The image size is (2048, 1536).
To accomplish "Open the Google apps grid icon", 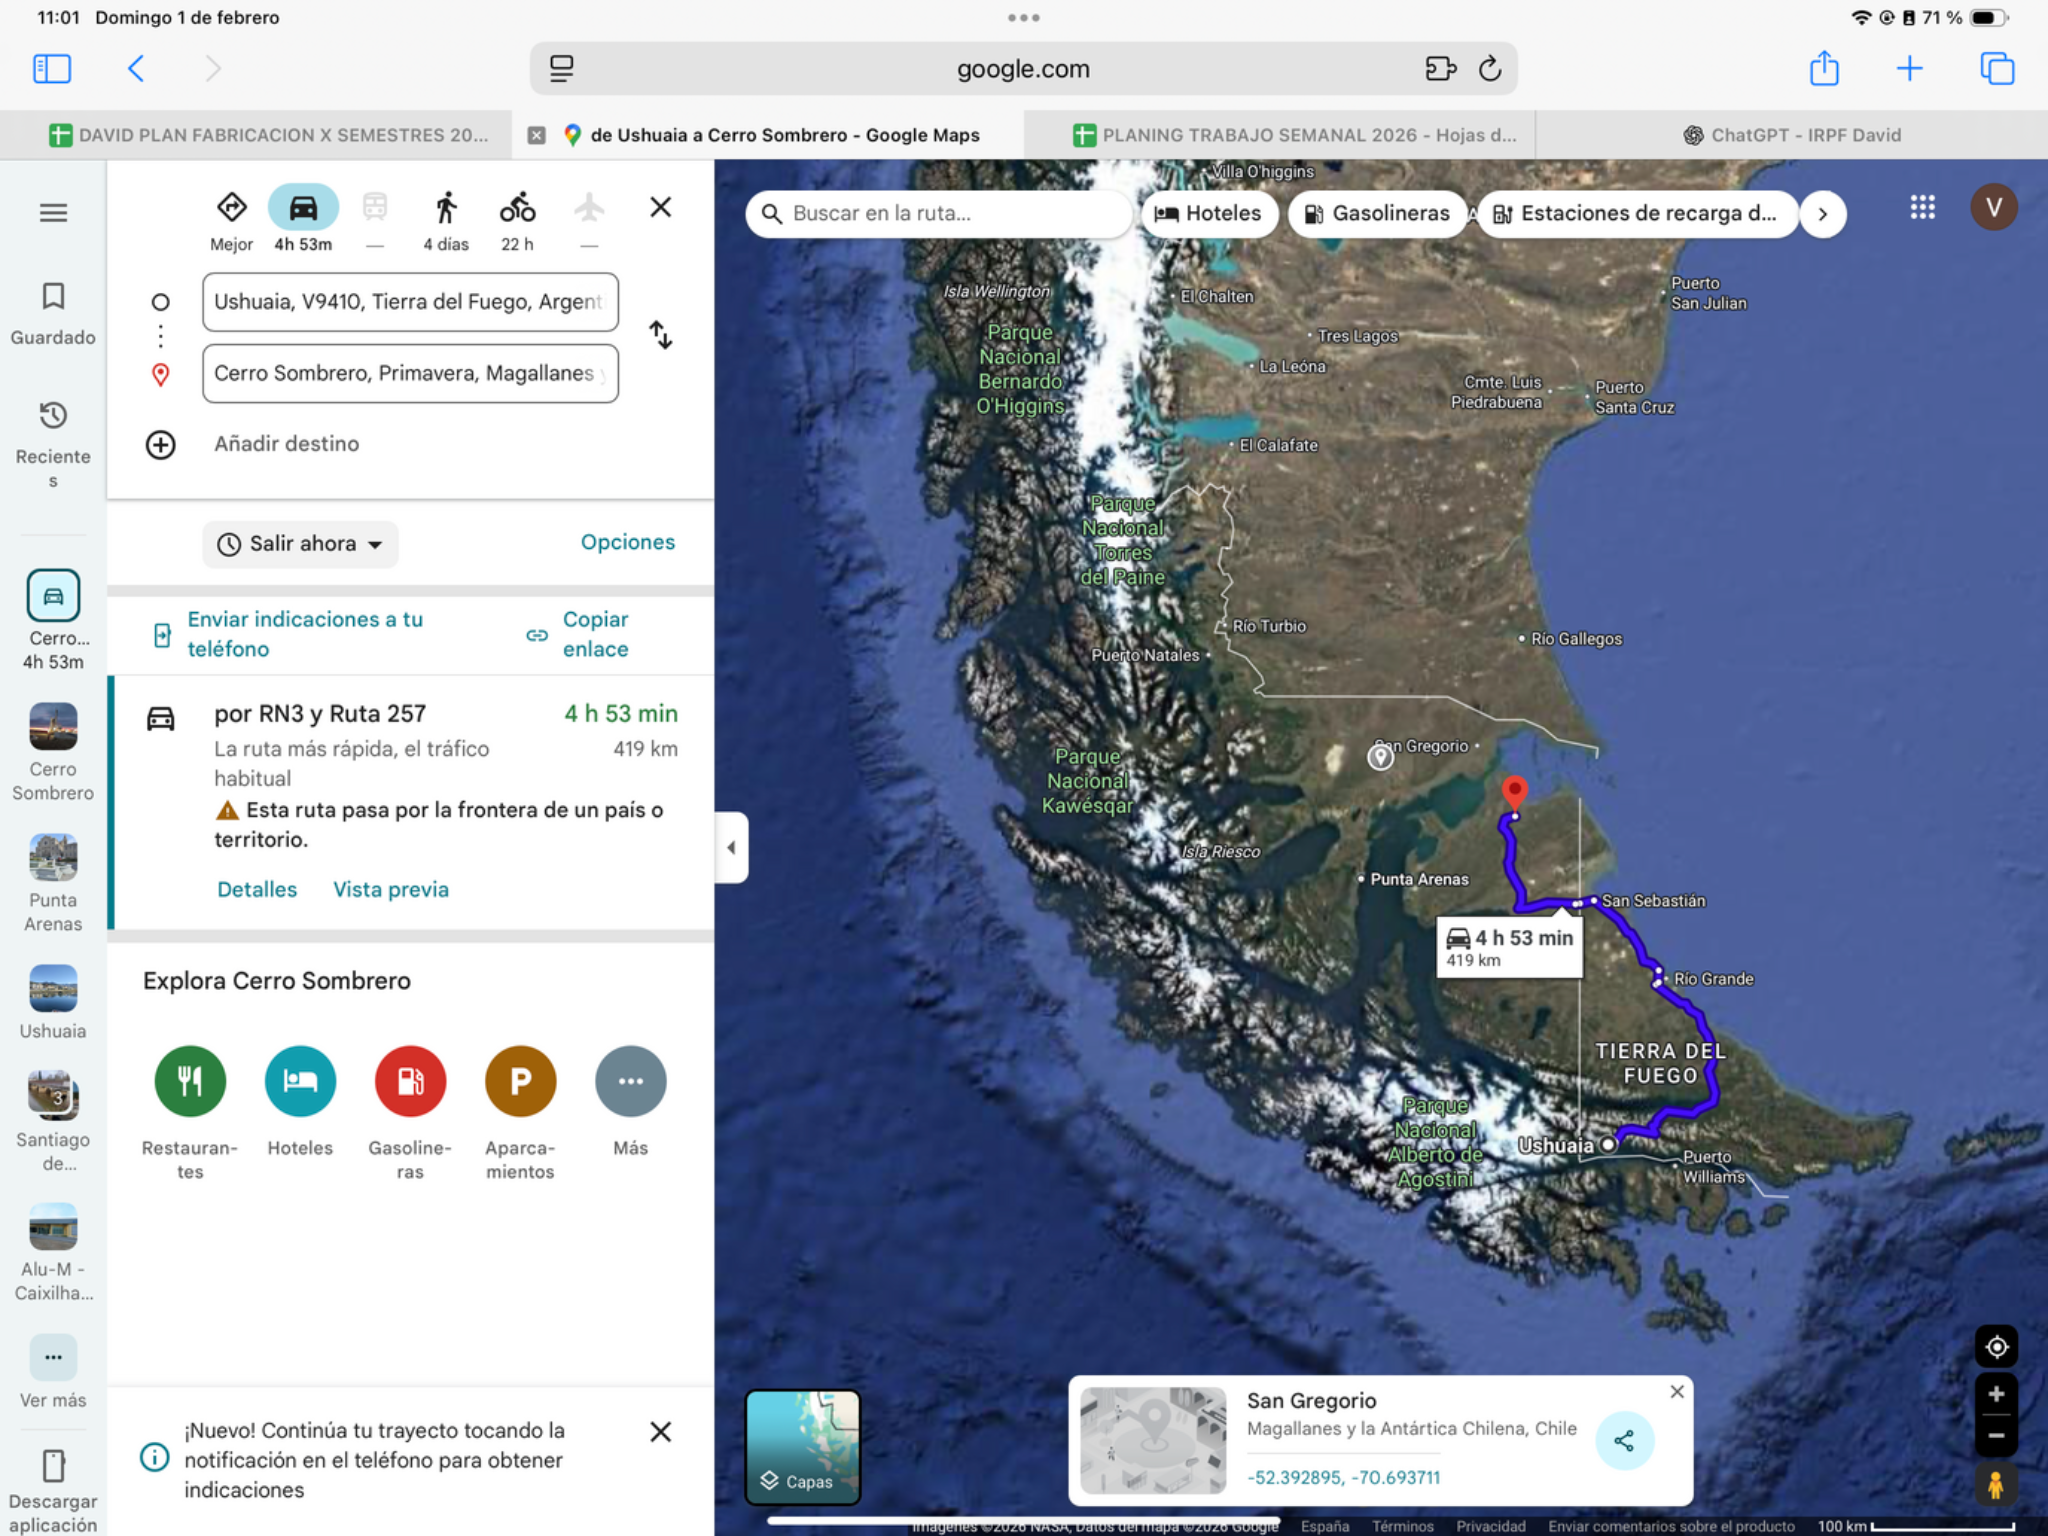I will [1922, 207].
